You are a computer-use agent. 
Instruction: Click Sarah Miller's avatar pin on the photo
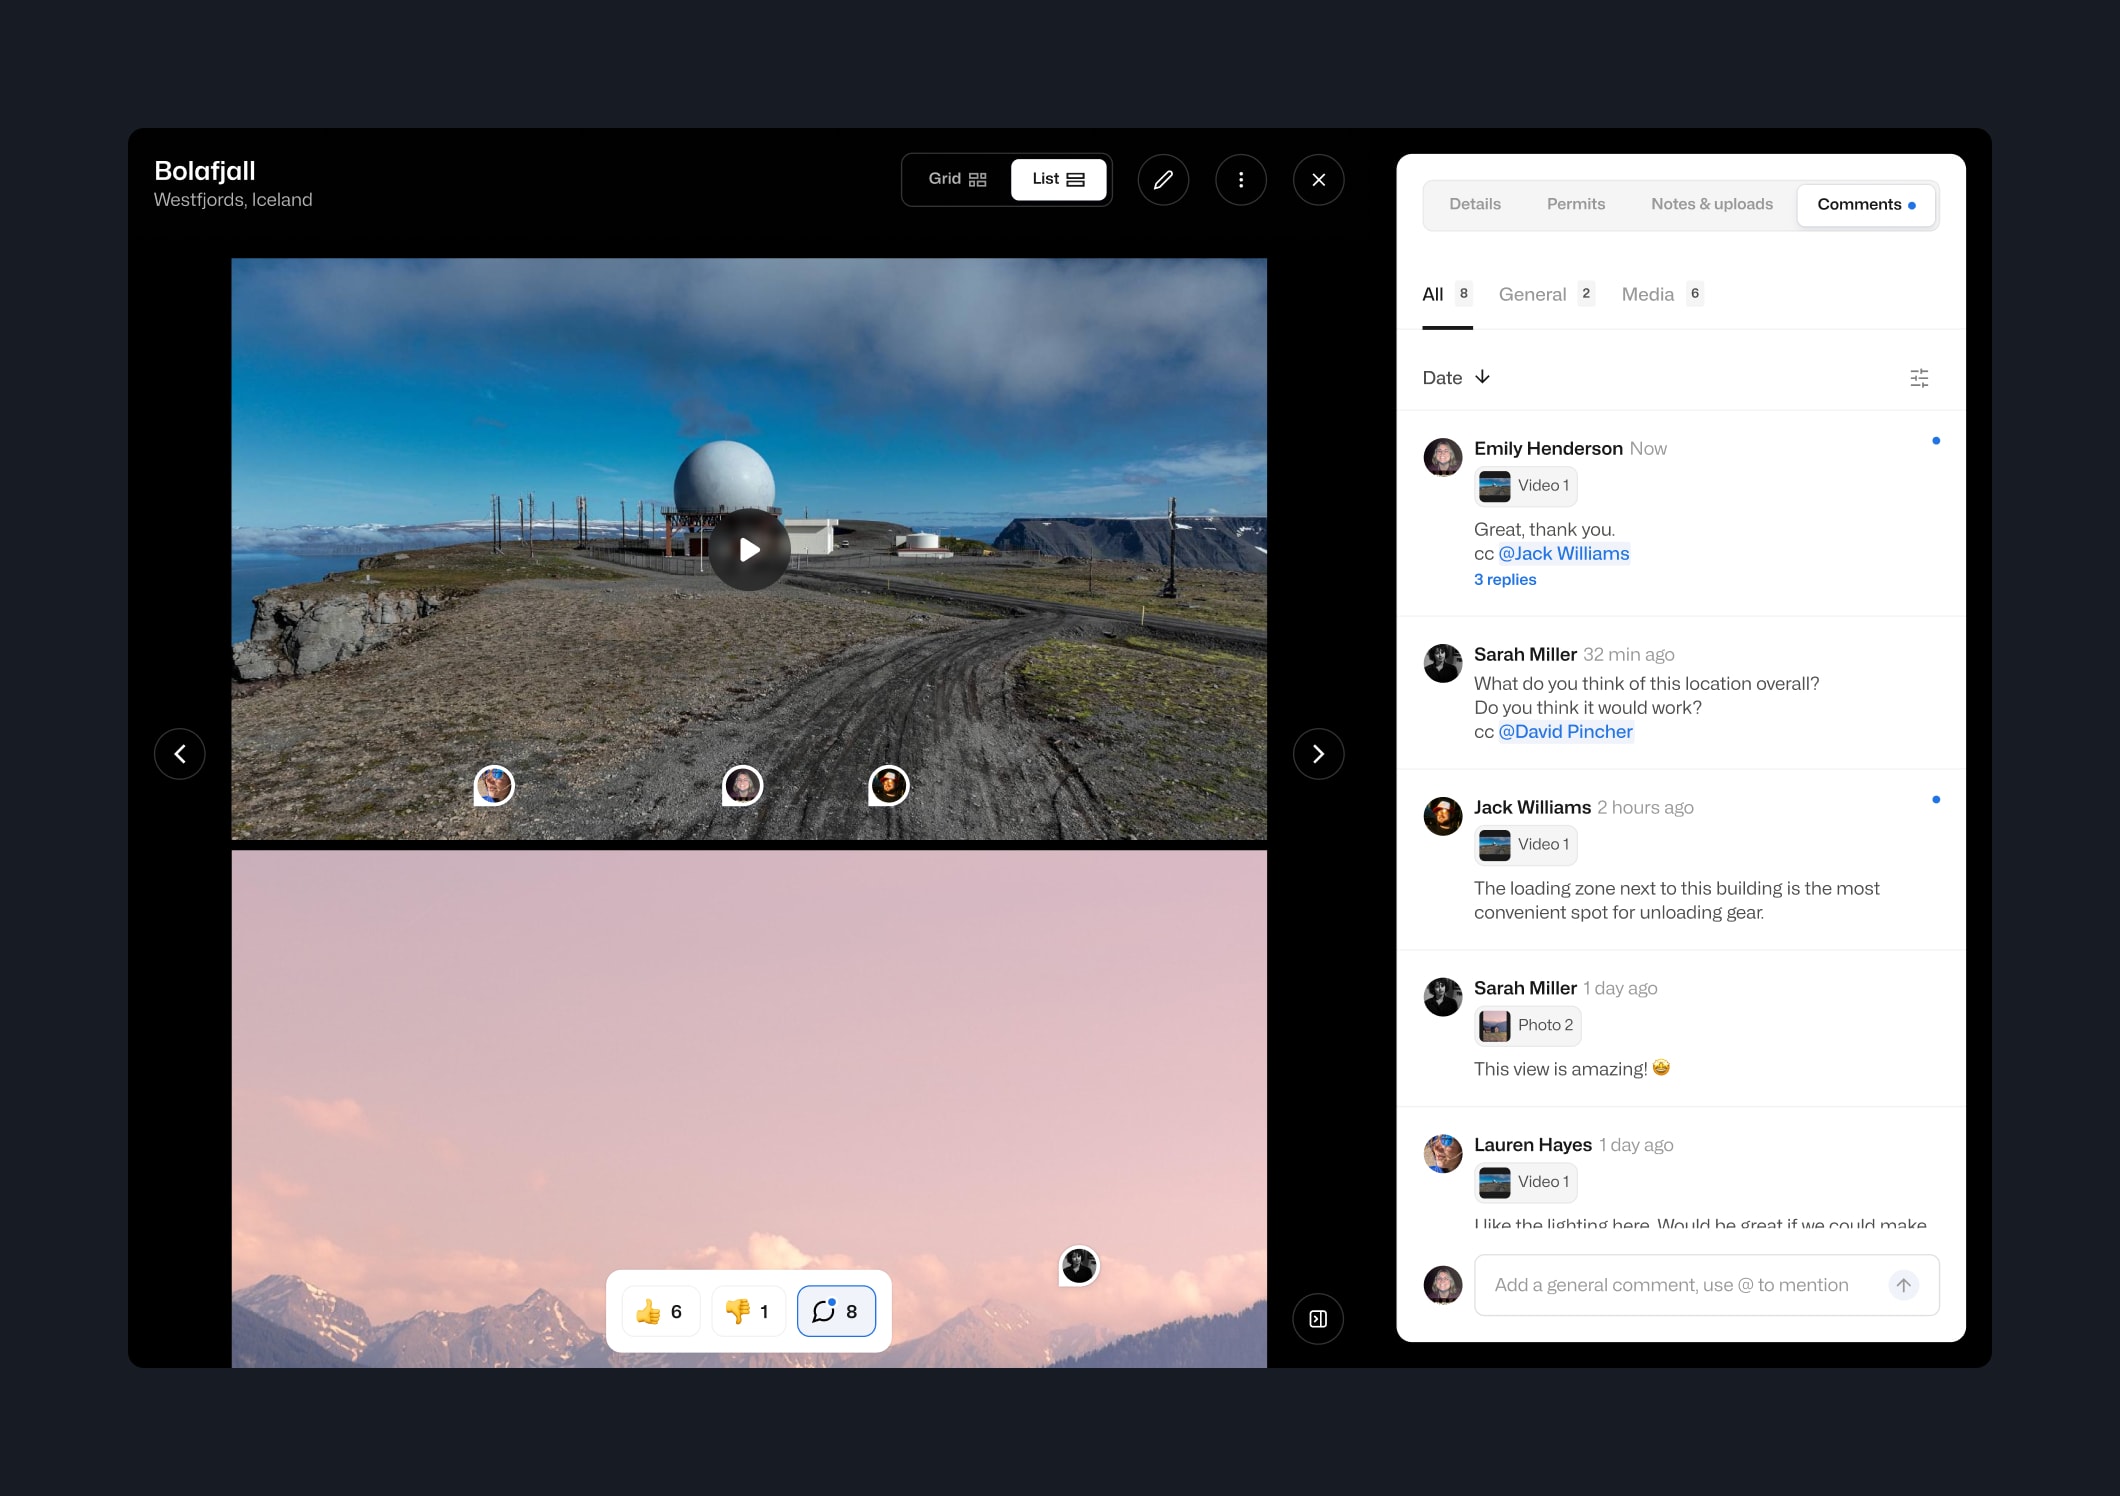pos(1079,1267)
